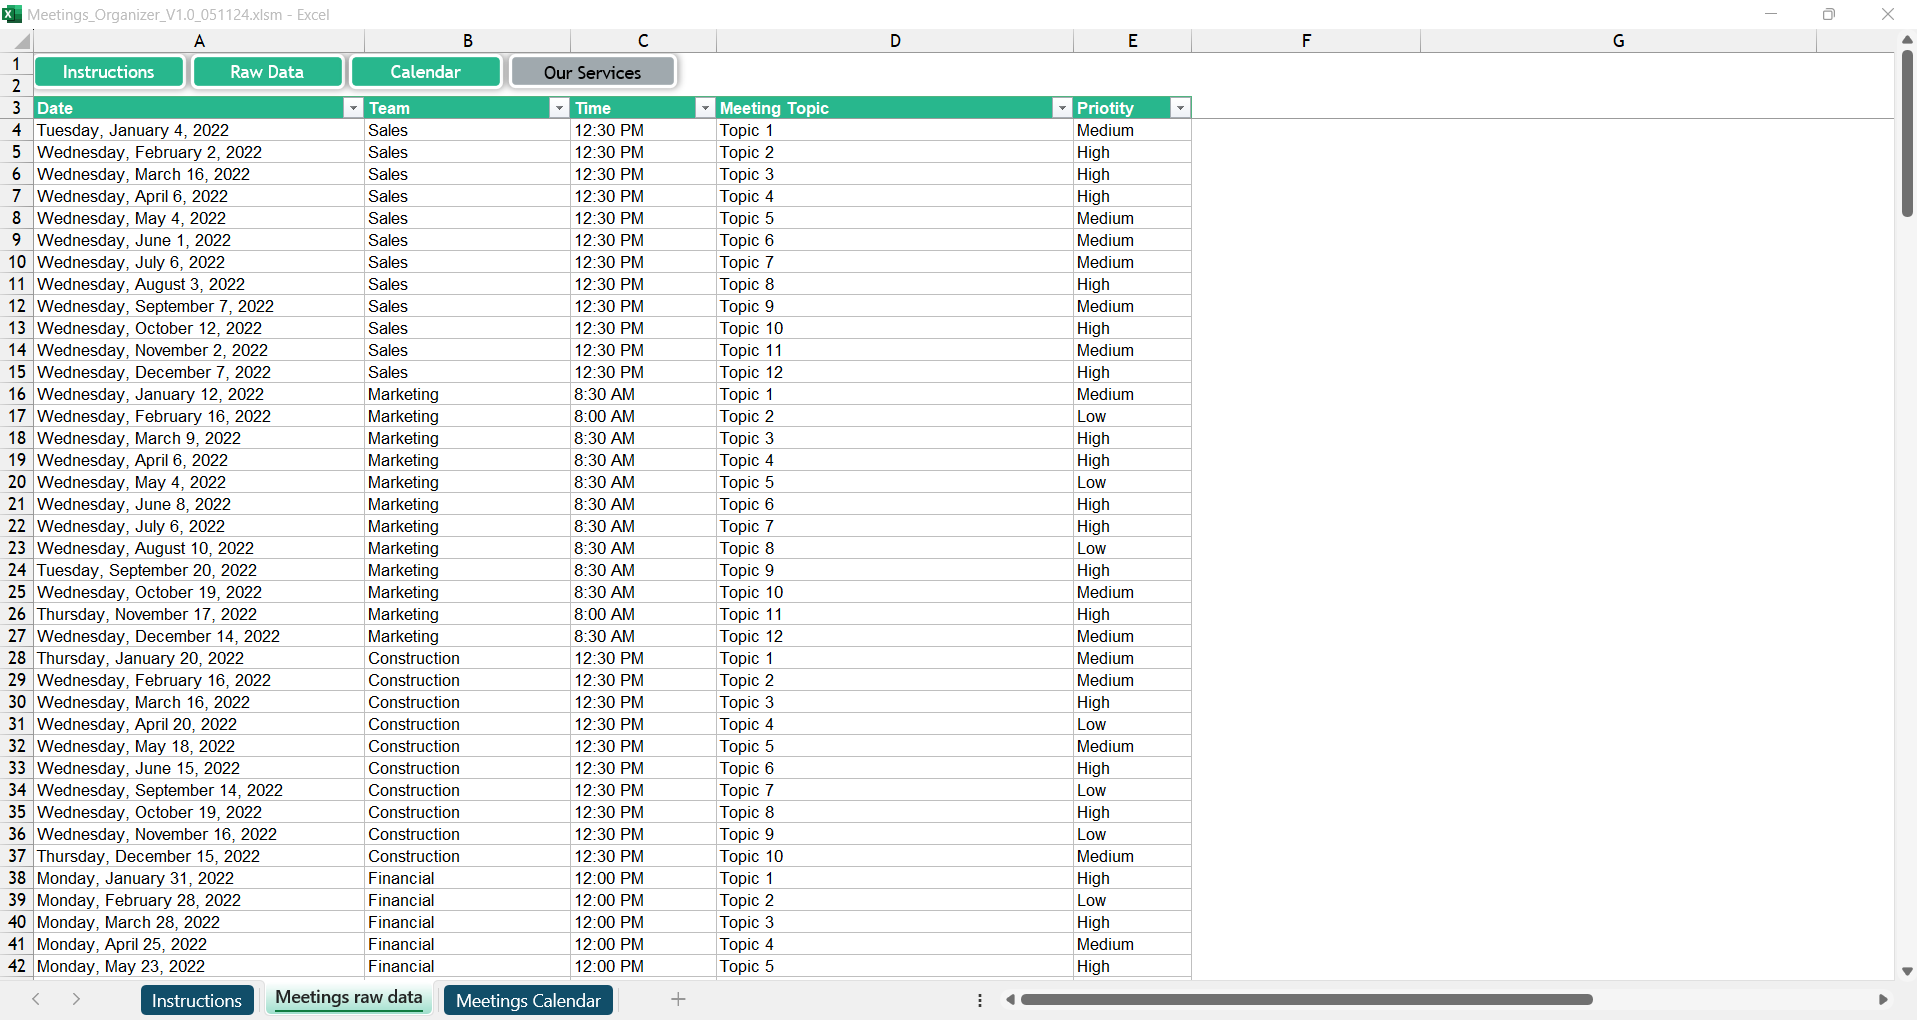
Task: Click the horizontal scrollbar right arrow
Action: pos(1883,999)
